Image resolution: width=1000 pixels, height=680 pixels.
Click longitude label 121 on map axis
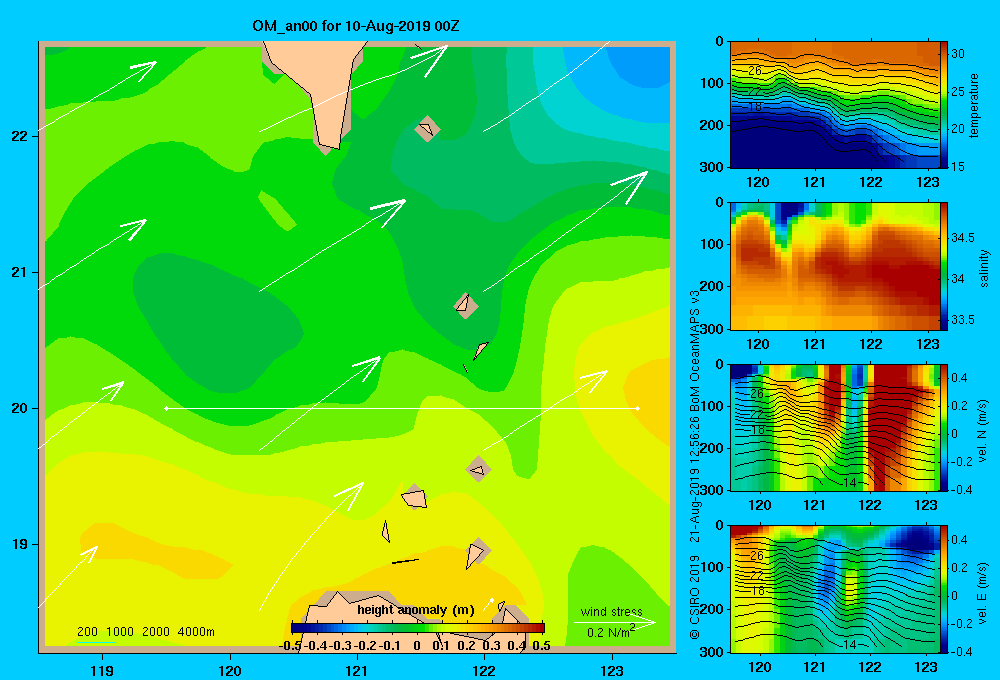point(357,670)
